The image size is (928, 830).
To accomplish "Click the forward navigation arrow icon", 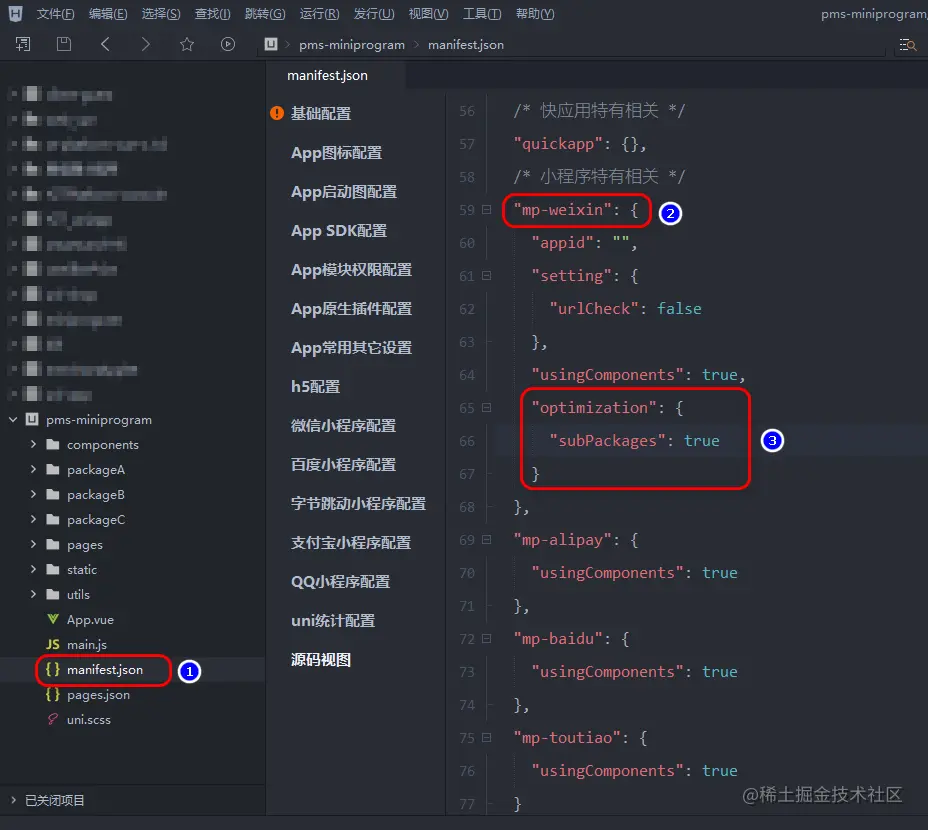I will [x=144, y=44].
